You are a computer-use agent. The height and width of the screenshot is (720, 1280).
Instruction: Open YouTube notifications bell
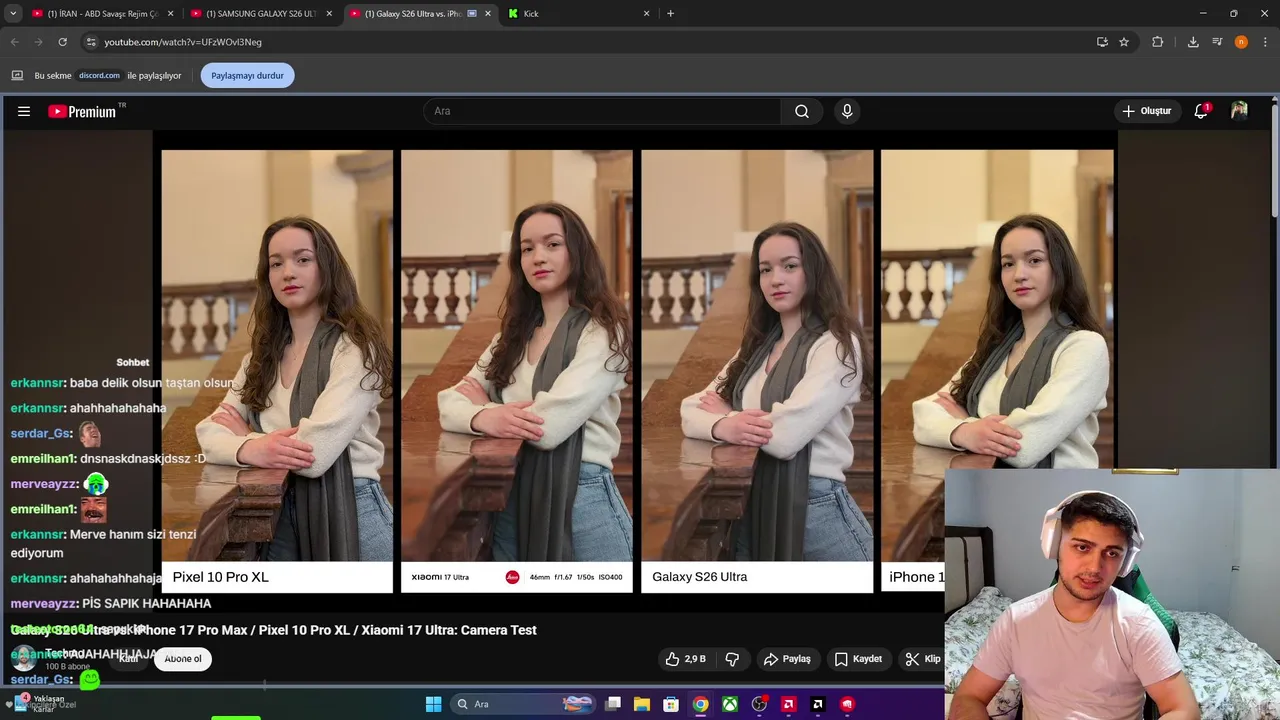pos(1201,111)
